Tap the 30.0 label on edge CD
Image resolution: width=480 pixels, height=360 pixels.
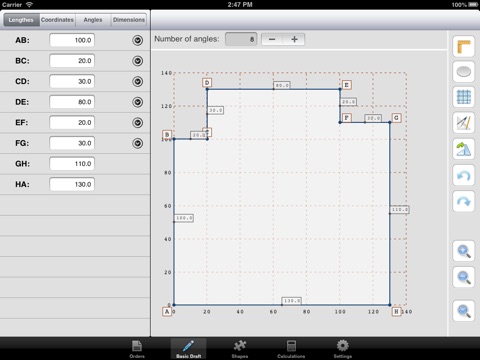coord(215,110)
